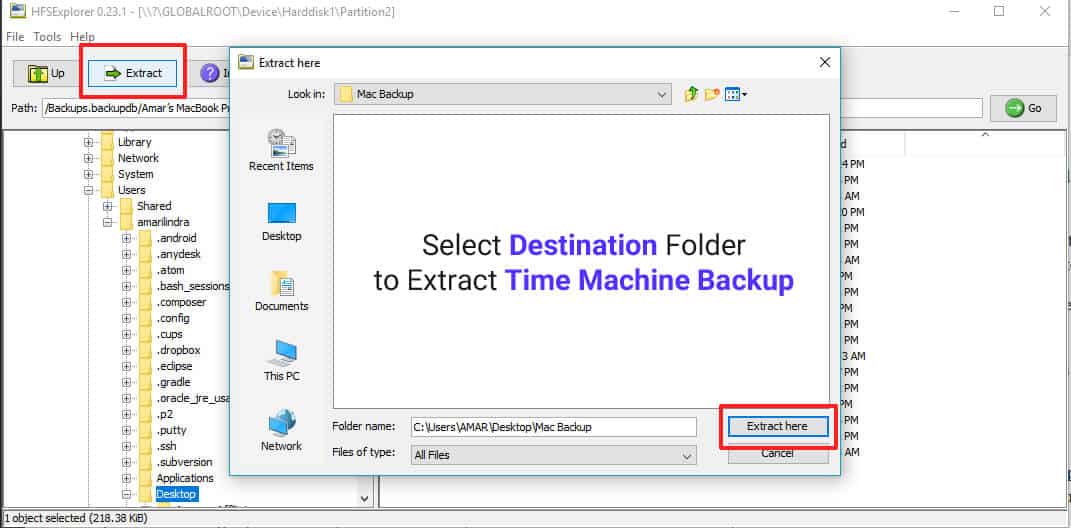Expand the Shared tree node
This screenshot has height=528, width=1071.
pos(107,206)
